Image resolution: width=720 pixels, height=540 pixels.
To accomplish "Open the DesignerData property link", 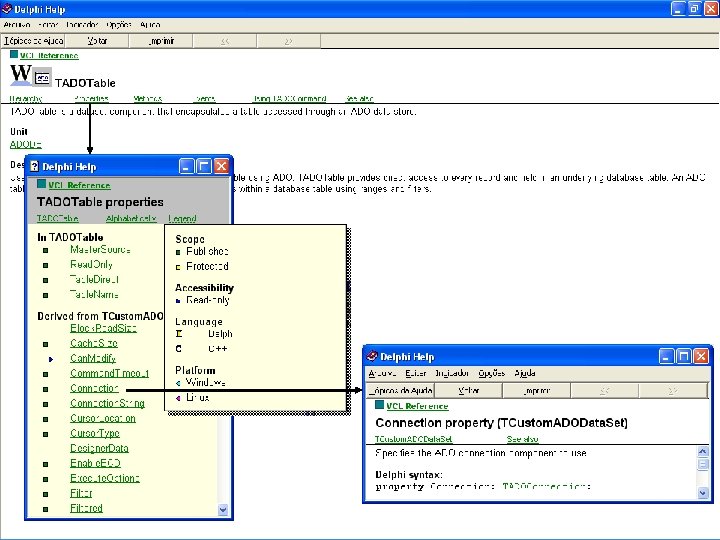I will (99, 448).
